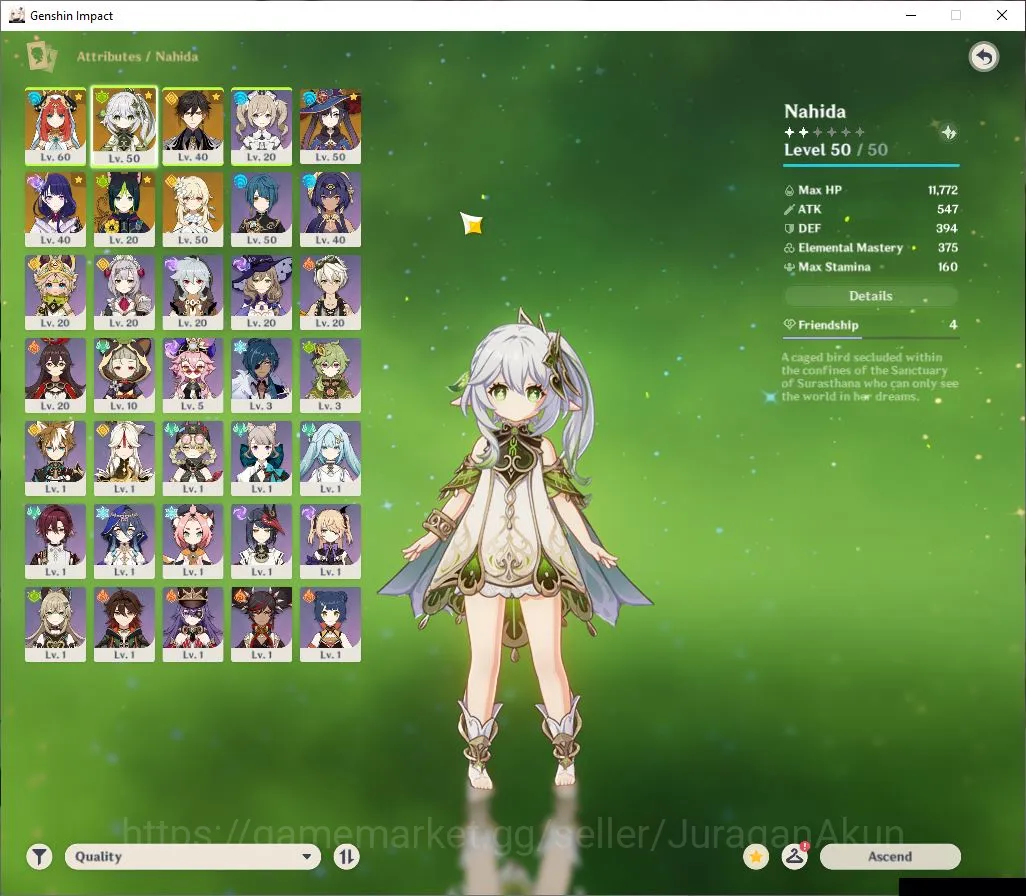Choose Barbara Lv. 20 portrait

261,126
